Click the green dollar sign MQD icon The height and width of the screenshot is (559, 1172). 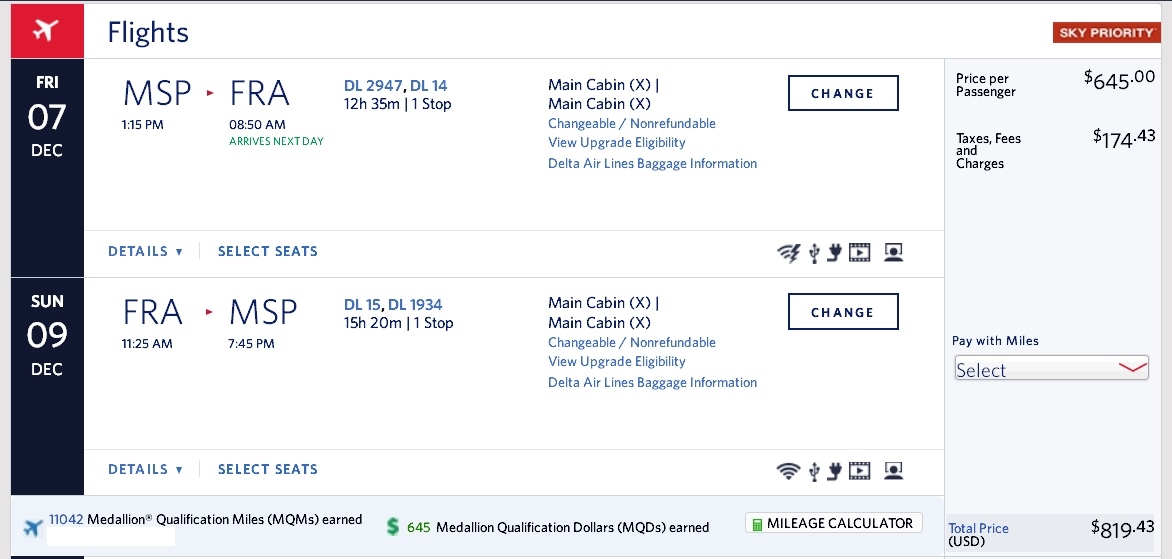393,527
